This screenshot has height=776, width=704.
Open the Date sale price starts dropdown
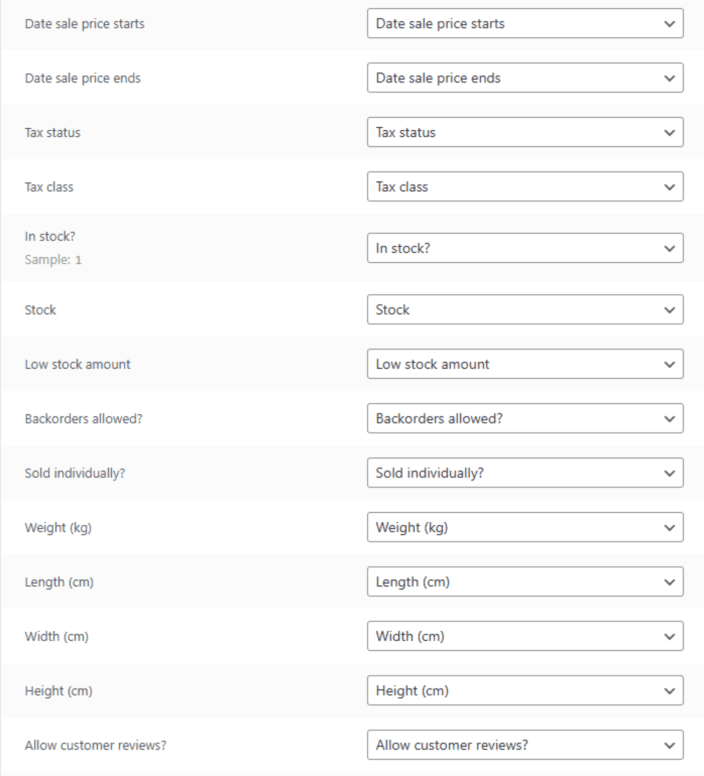pos(524,24)
